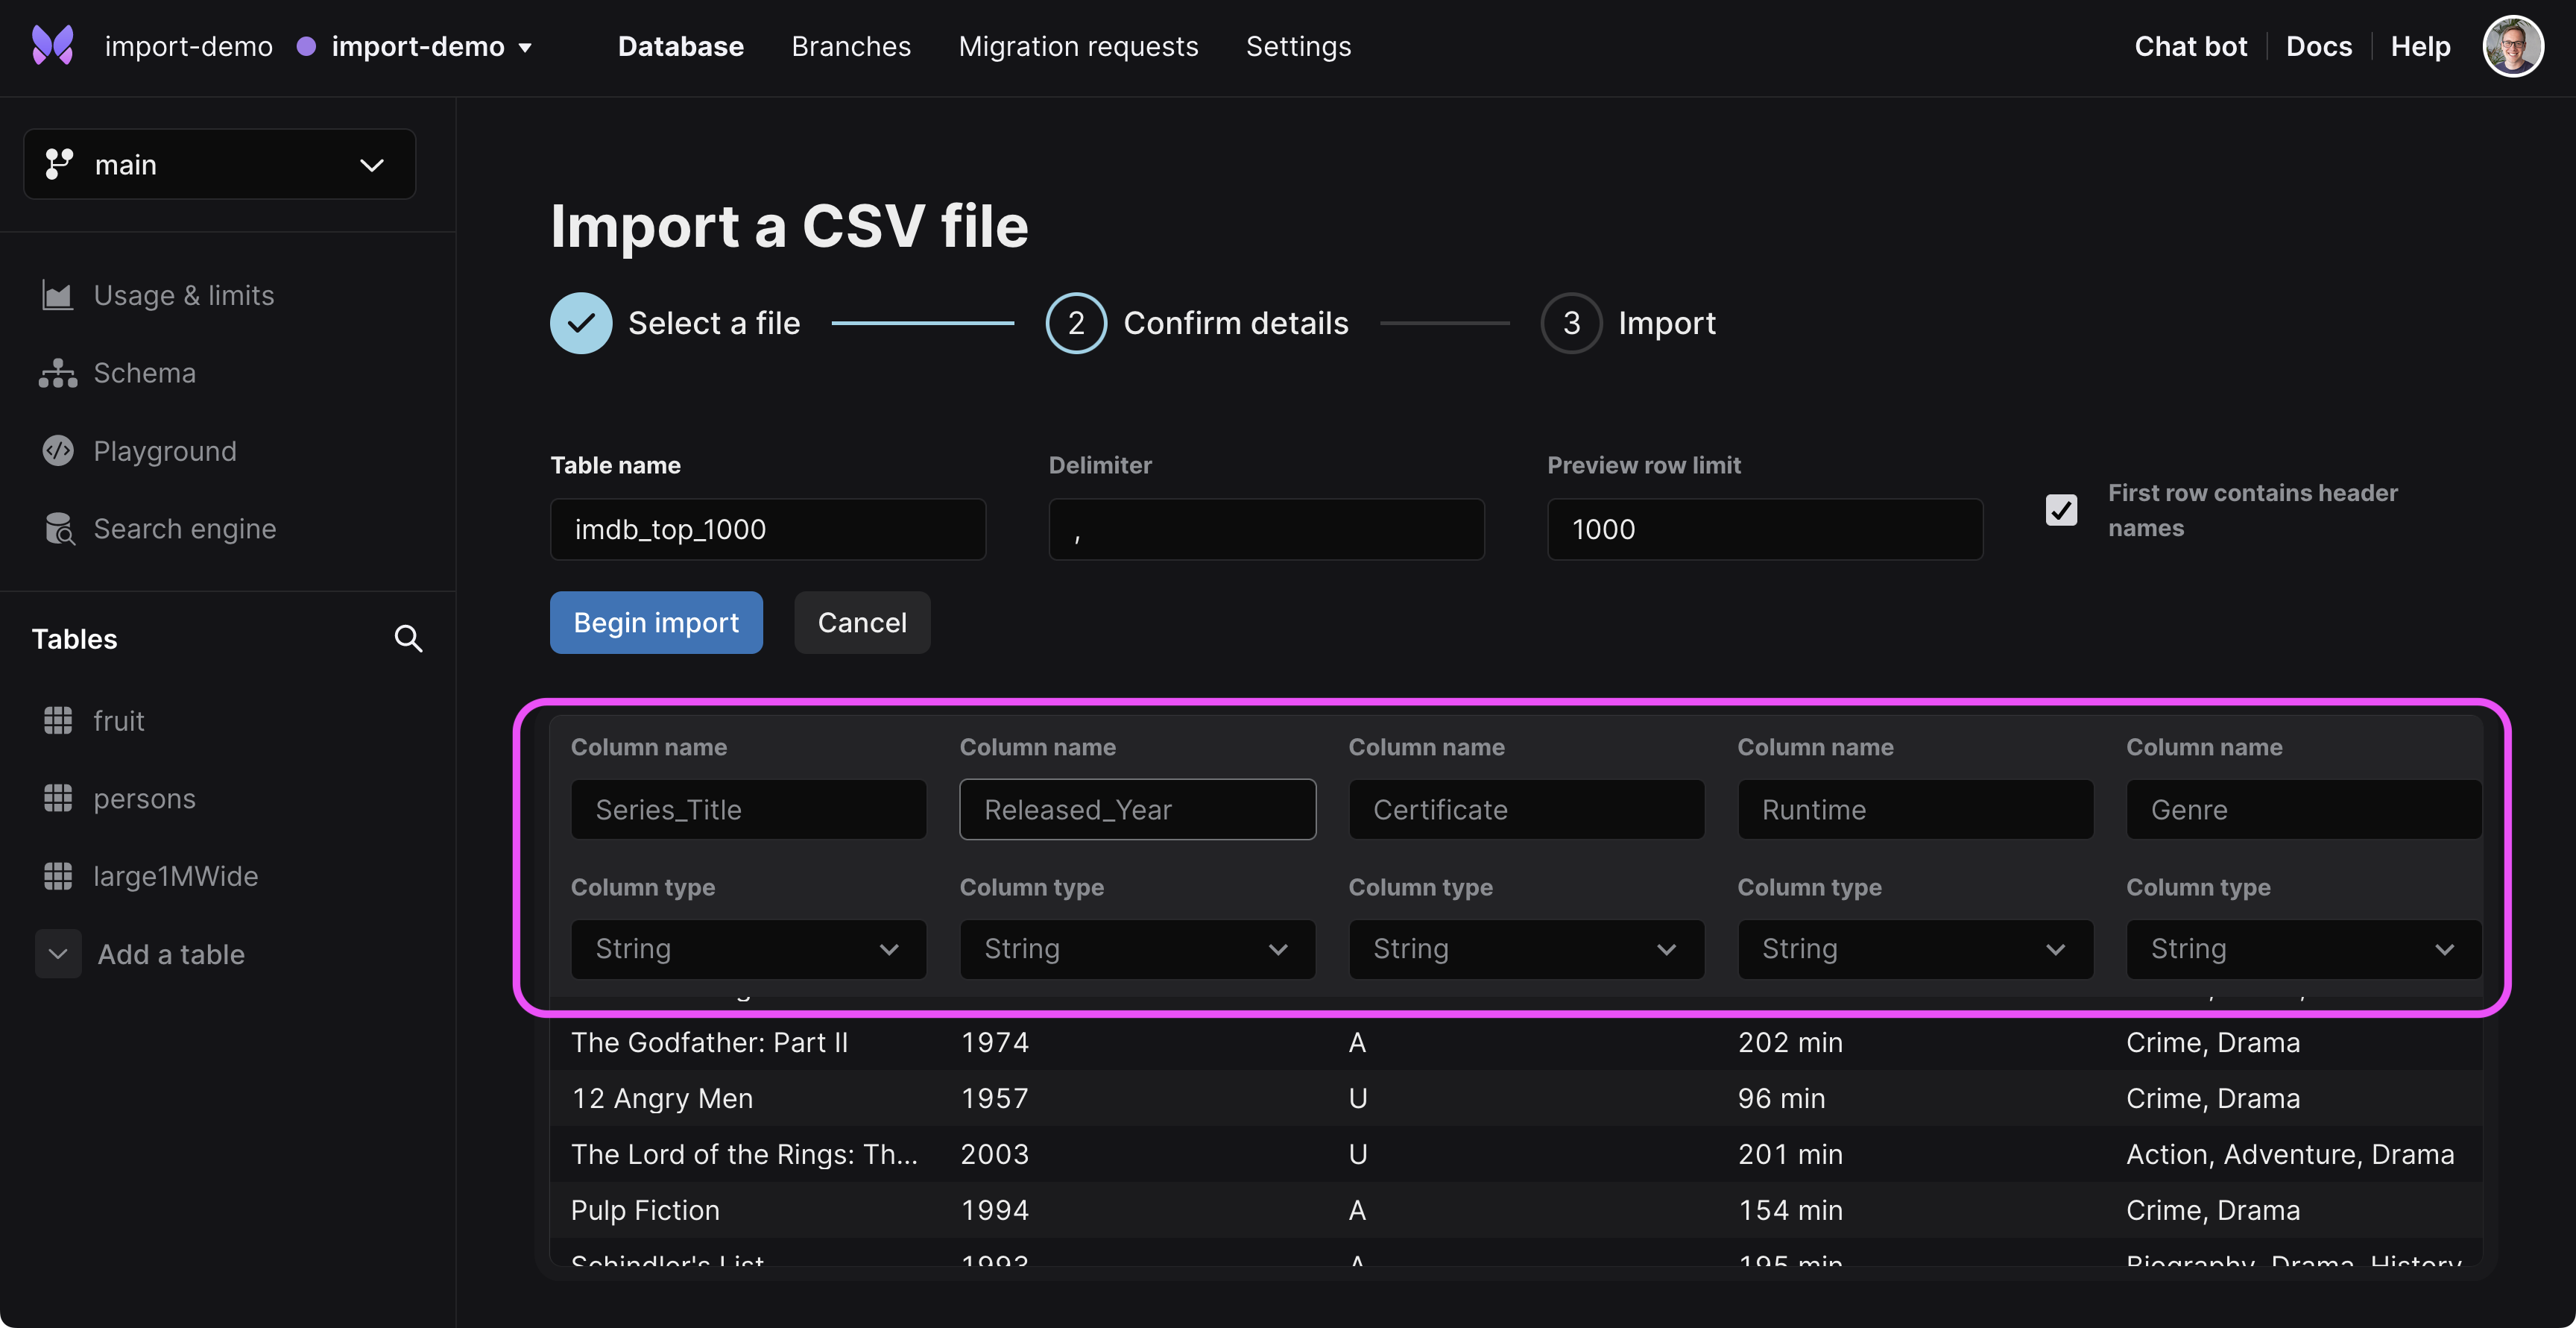Open Usage & limits in sidebar
This screenshot has height=1328, width=2576.
[x=184, y=295]
